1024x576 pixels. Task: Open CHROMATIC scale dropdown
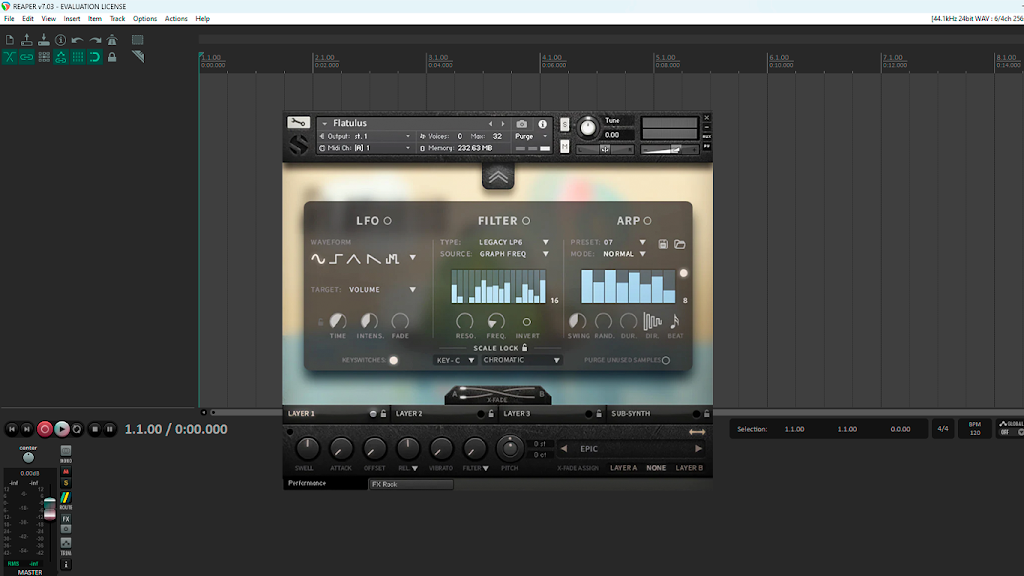point(521,360)
